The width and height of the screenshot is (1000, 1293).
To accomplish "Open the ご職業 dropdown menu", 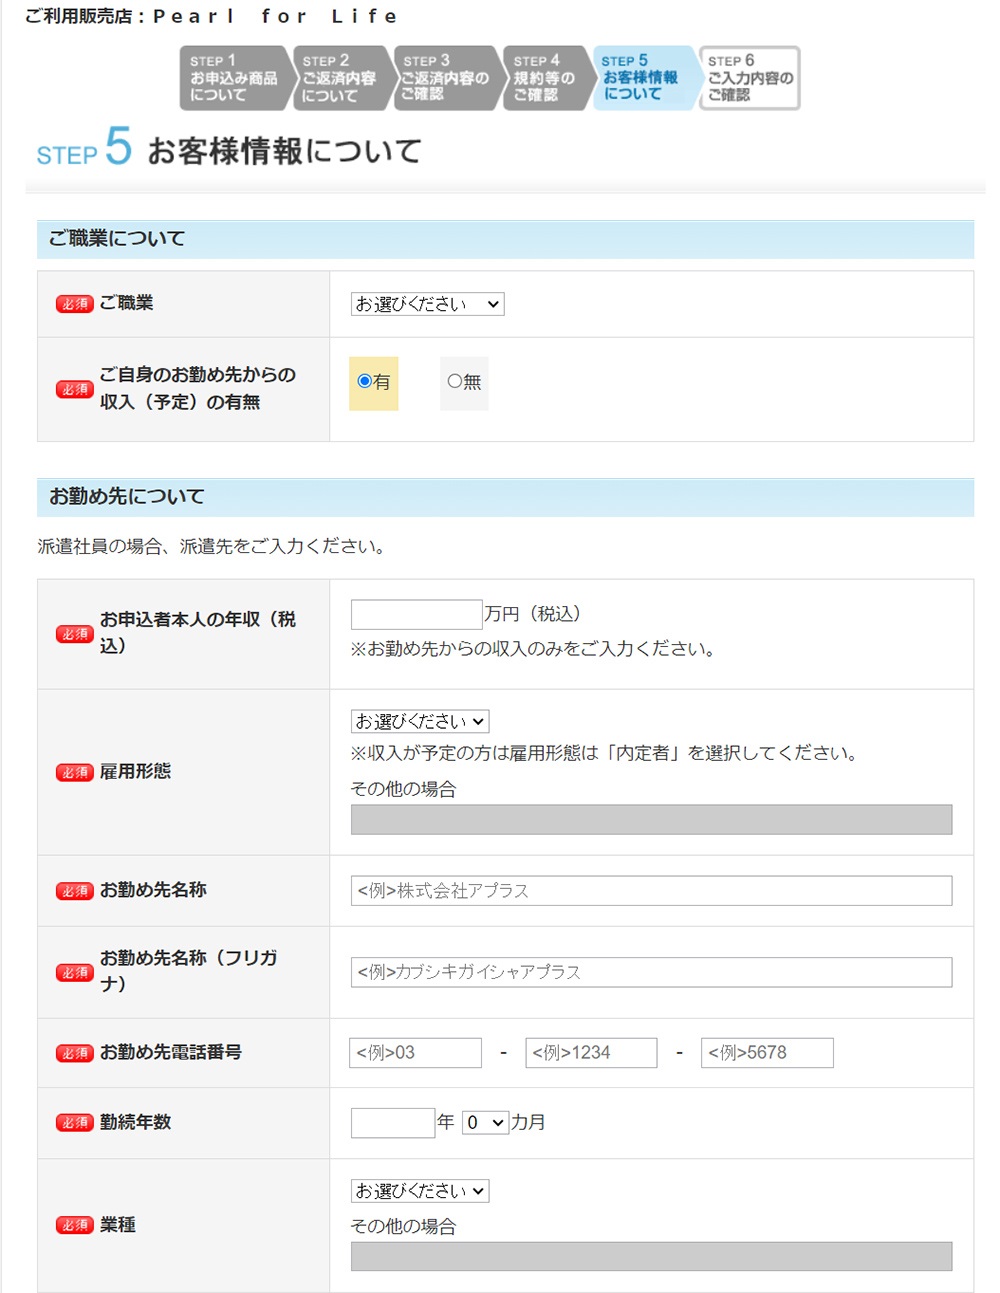I will coord(426,303).
